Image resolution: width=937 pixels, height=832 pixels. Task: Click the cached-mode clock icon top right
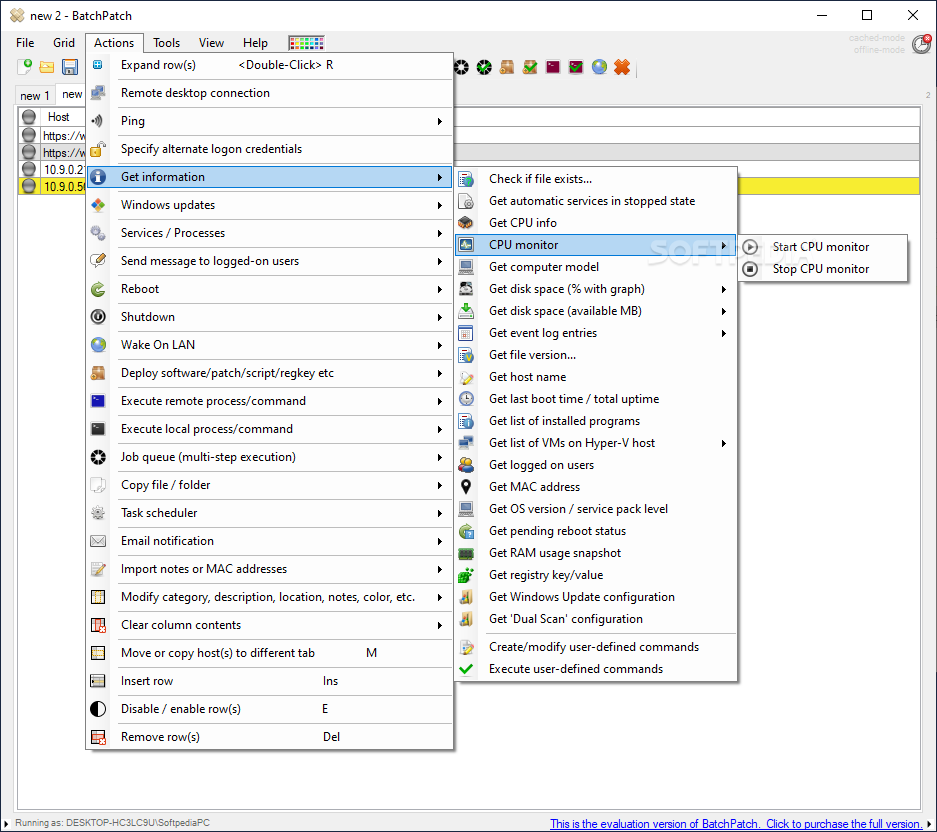pyautogui.click(x=921, y=44)
